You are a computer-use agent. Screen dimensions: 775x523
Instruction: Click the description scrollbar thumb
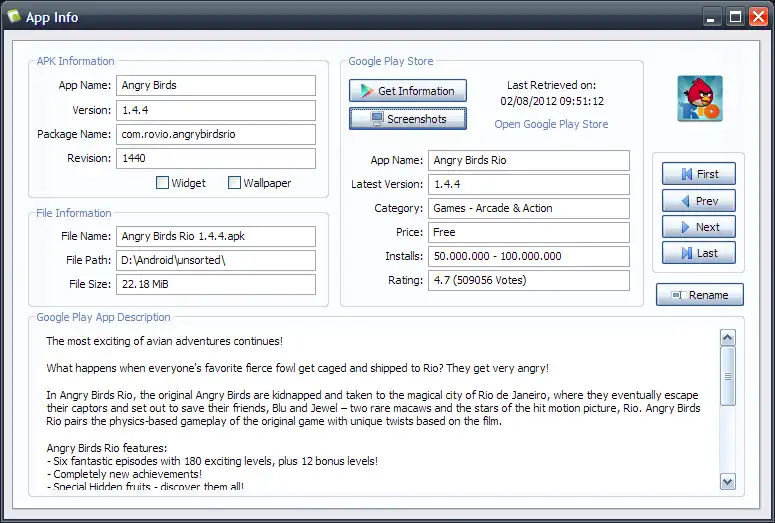[728, 376]
